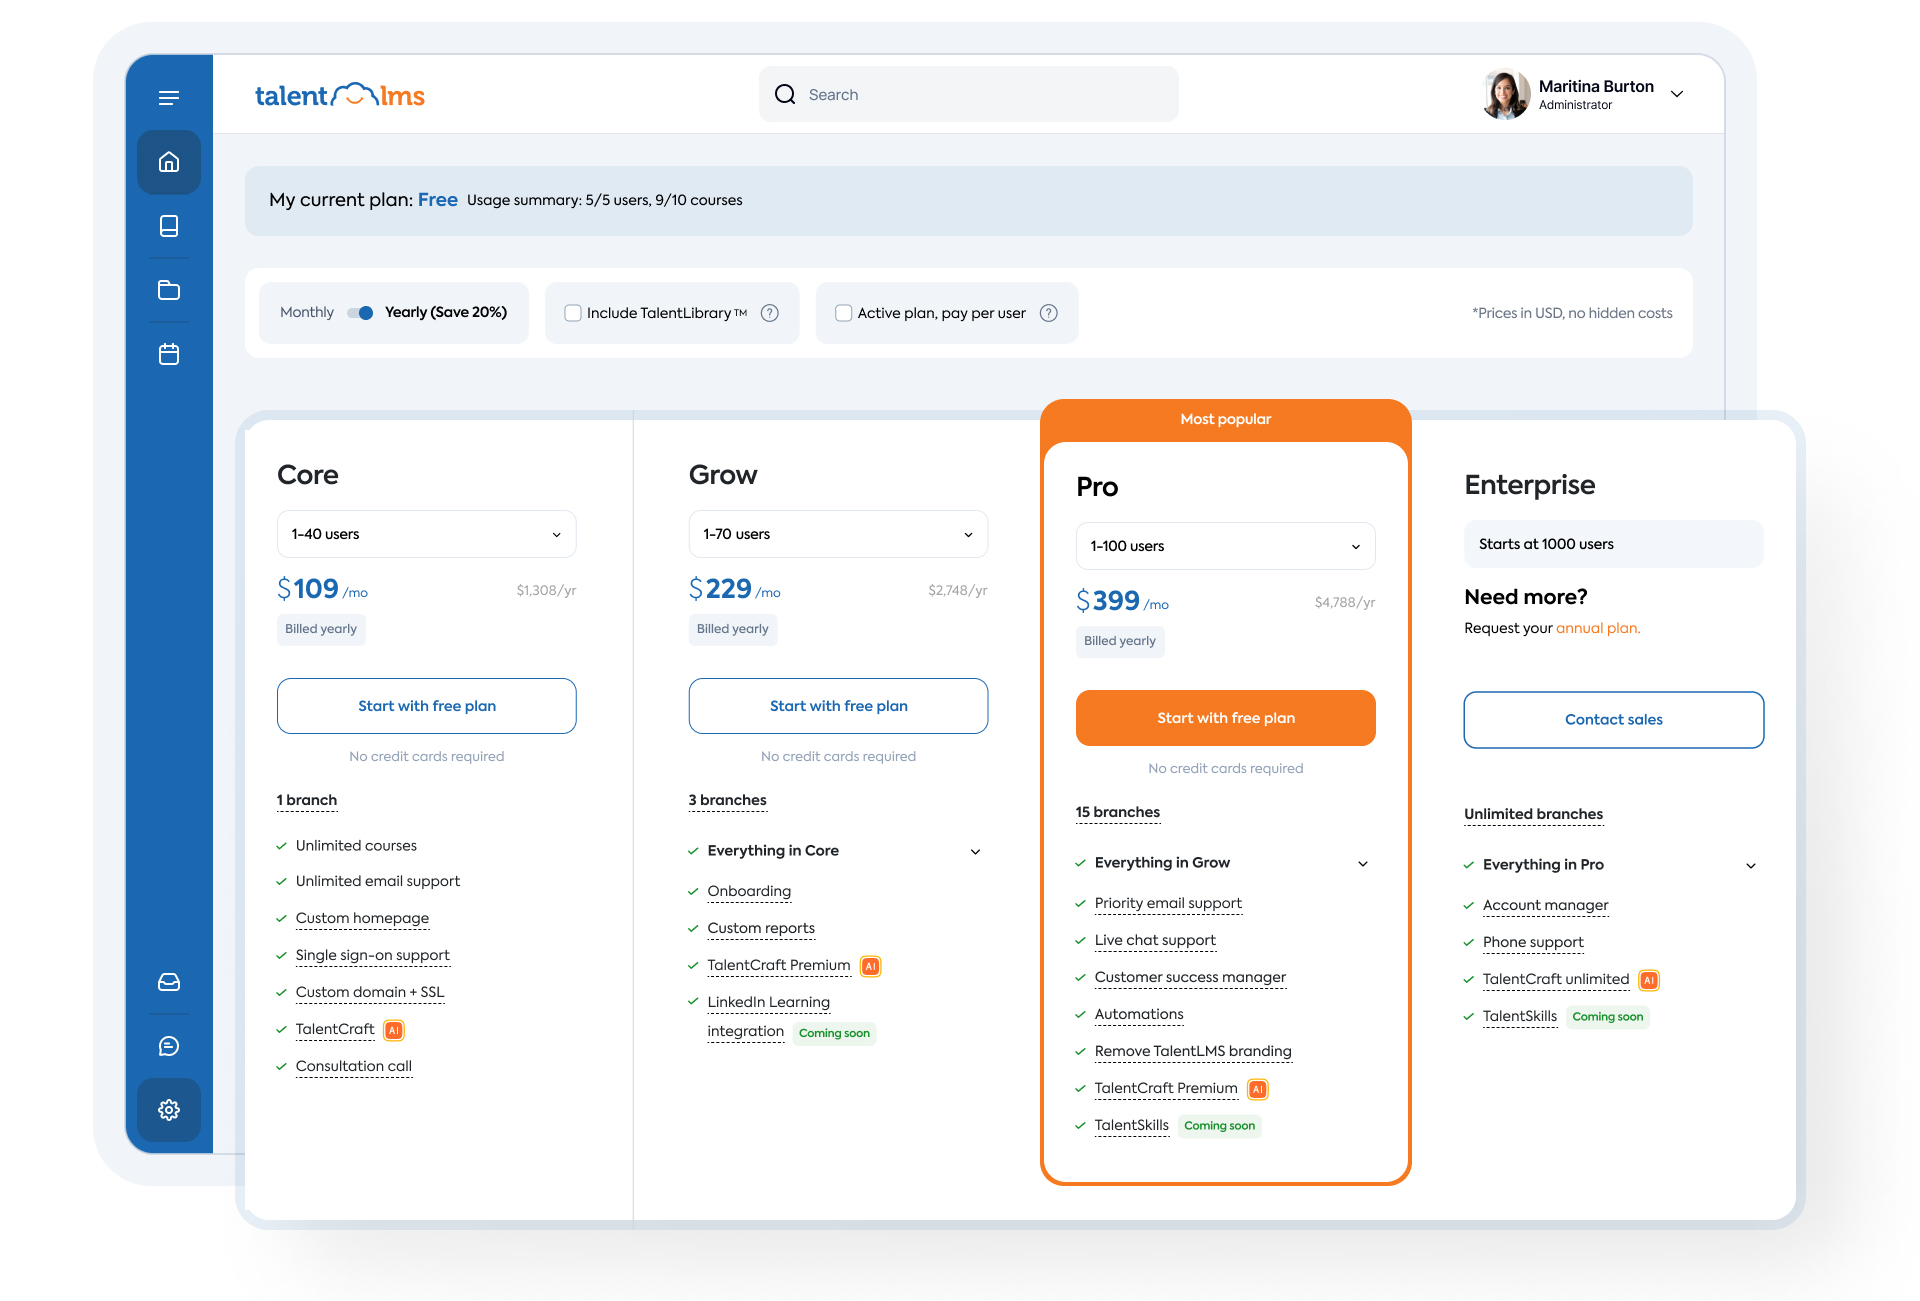
Task: Click Priority email support feature
Action: click(x=1168, y=903)
